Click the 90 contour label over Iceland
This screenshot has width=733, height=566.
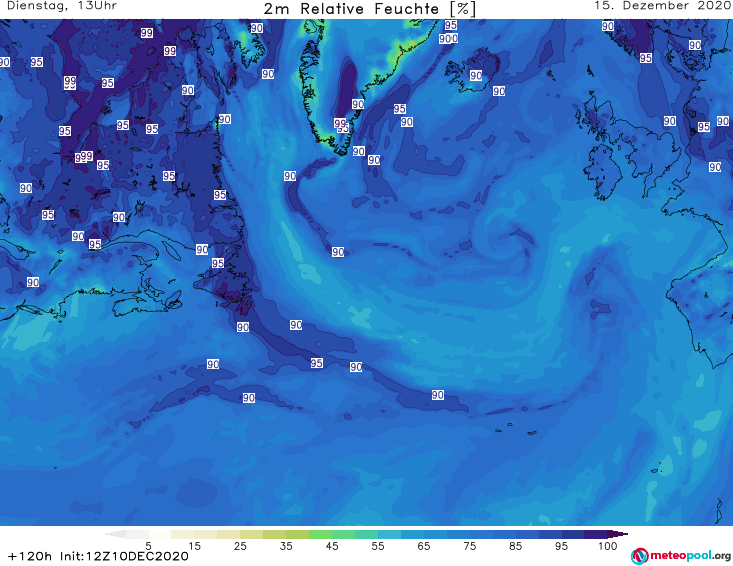click(x=476, y=75)
